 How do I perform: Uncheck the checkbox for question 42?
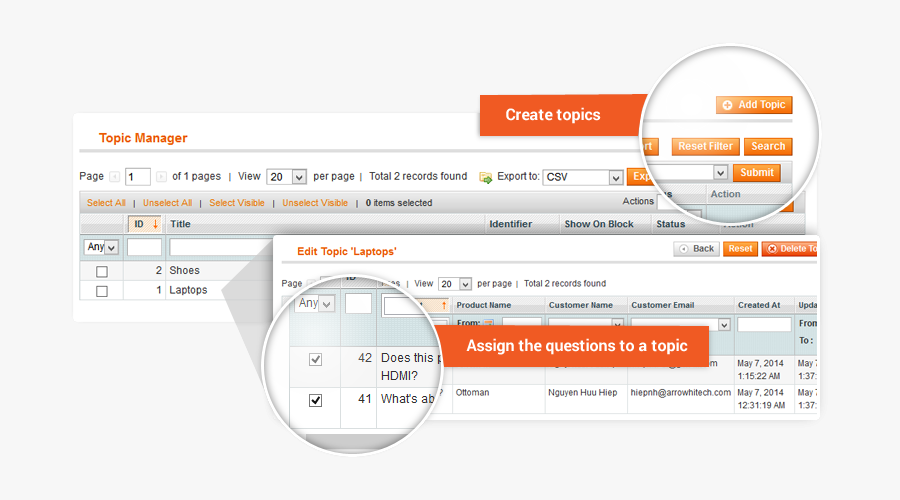click(x=315, y=359)
